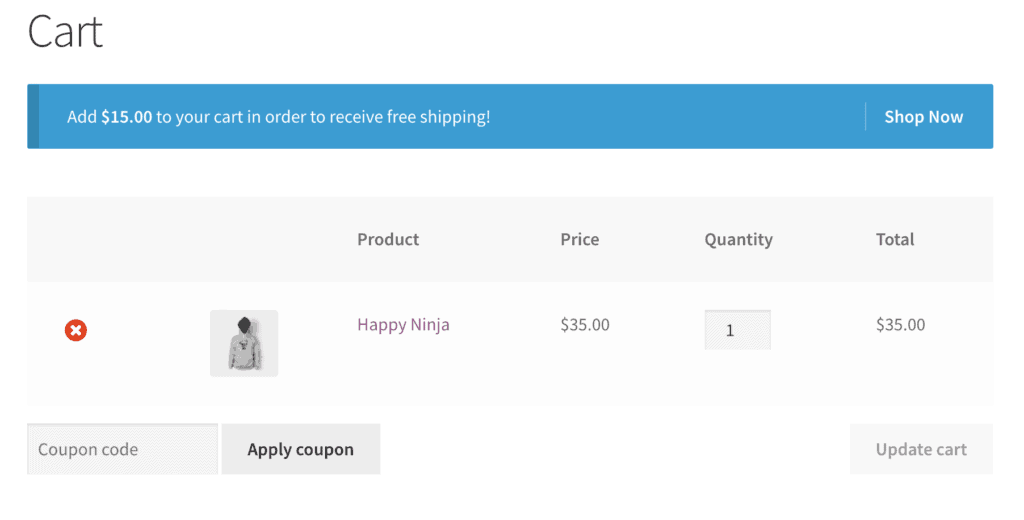Image resolution: width=1024 pixels, height=520 pixels.
Task: Click into the Coupon code field
Action: tap(122, 449)
